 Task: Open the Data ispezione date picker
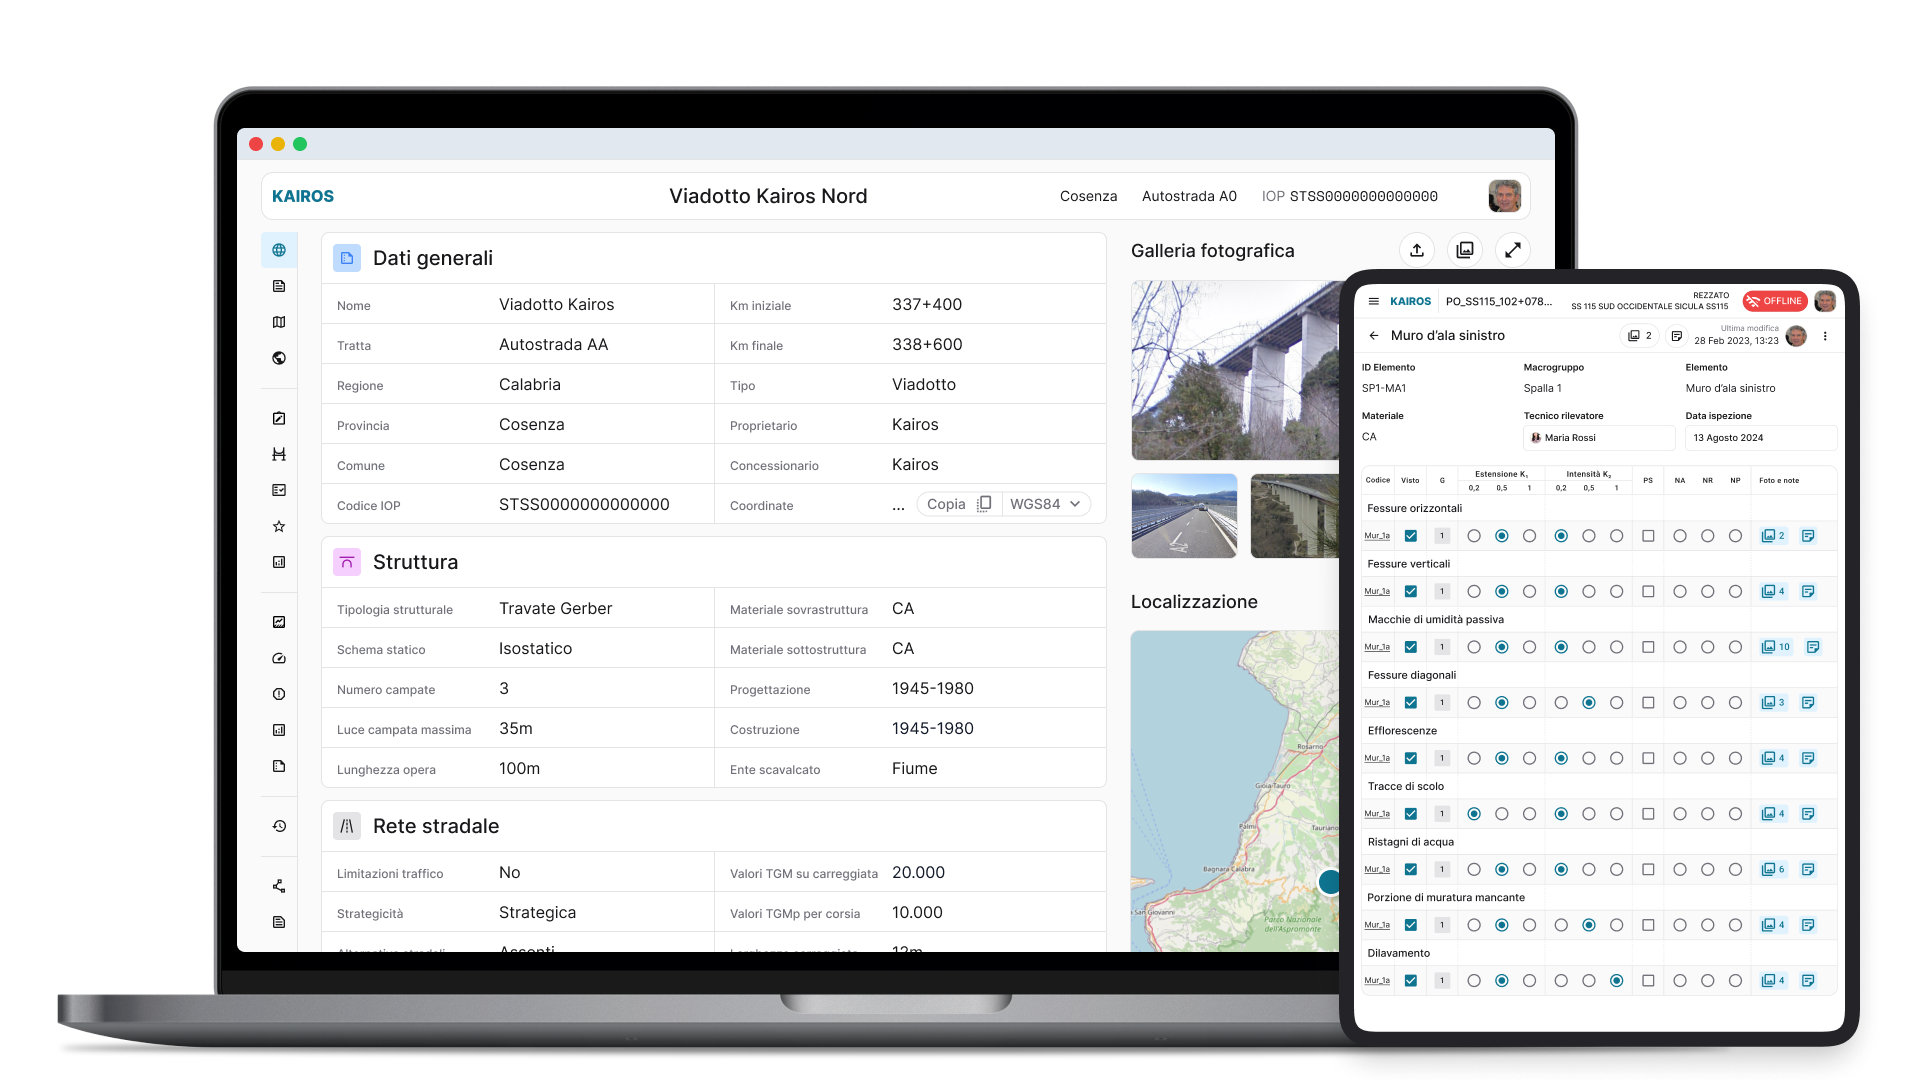click(1760, 438)
